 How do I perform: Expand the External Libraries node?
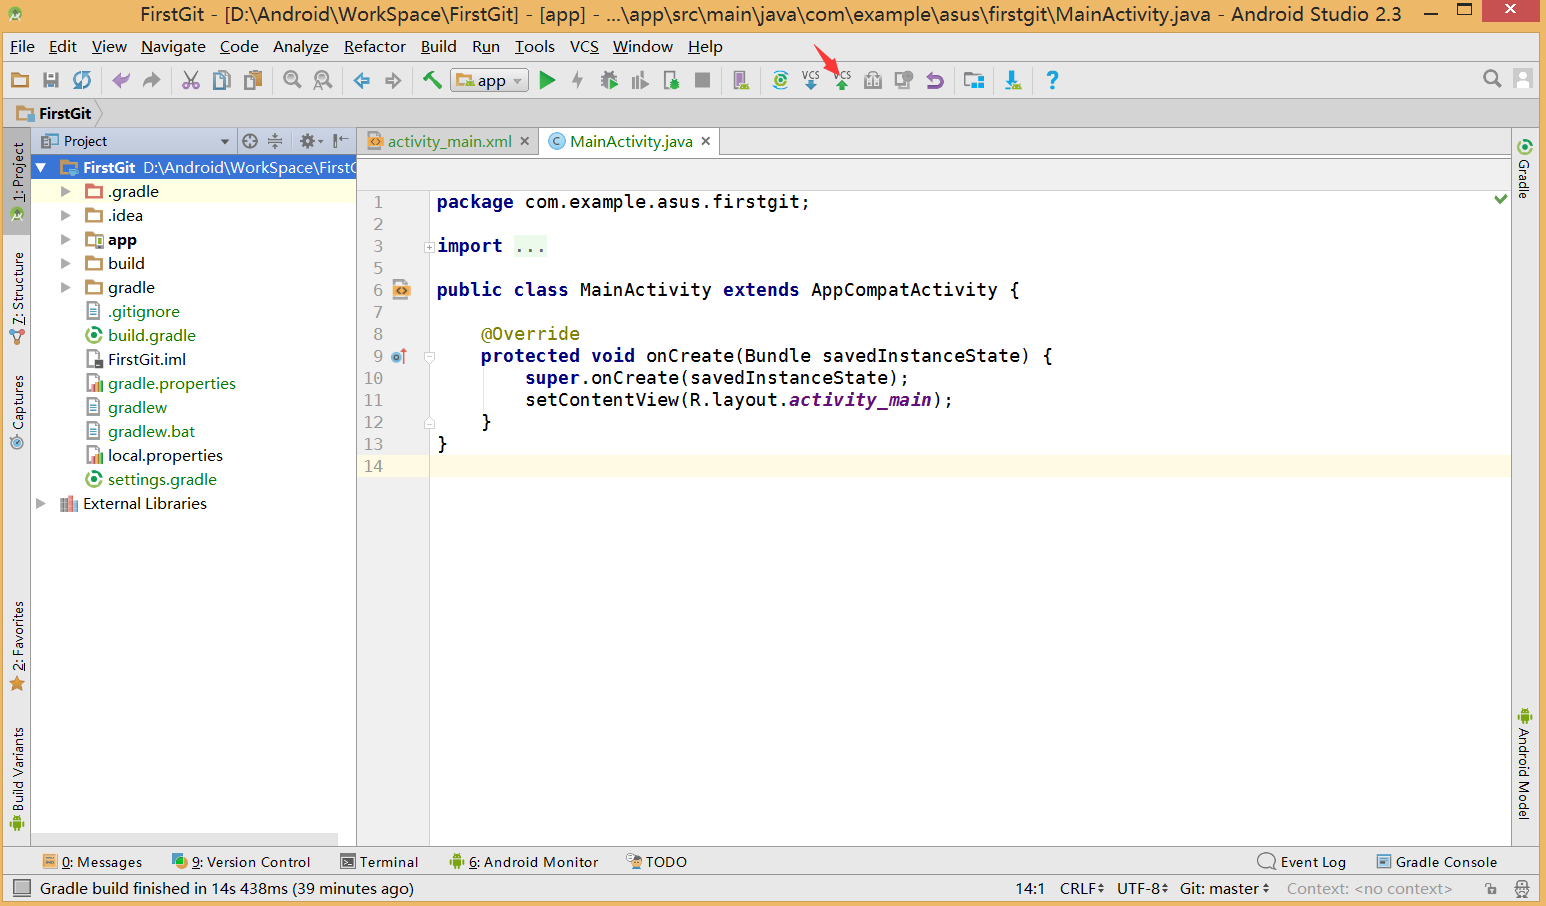click(x=41, y=504)
